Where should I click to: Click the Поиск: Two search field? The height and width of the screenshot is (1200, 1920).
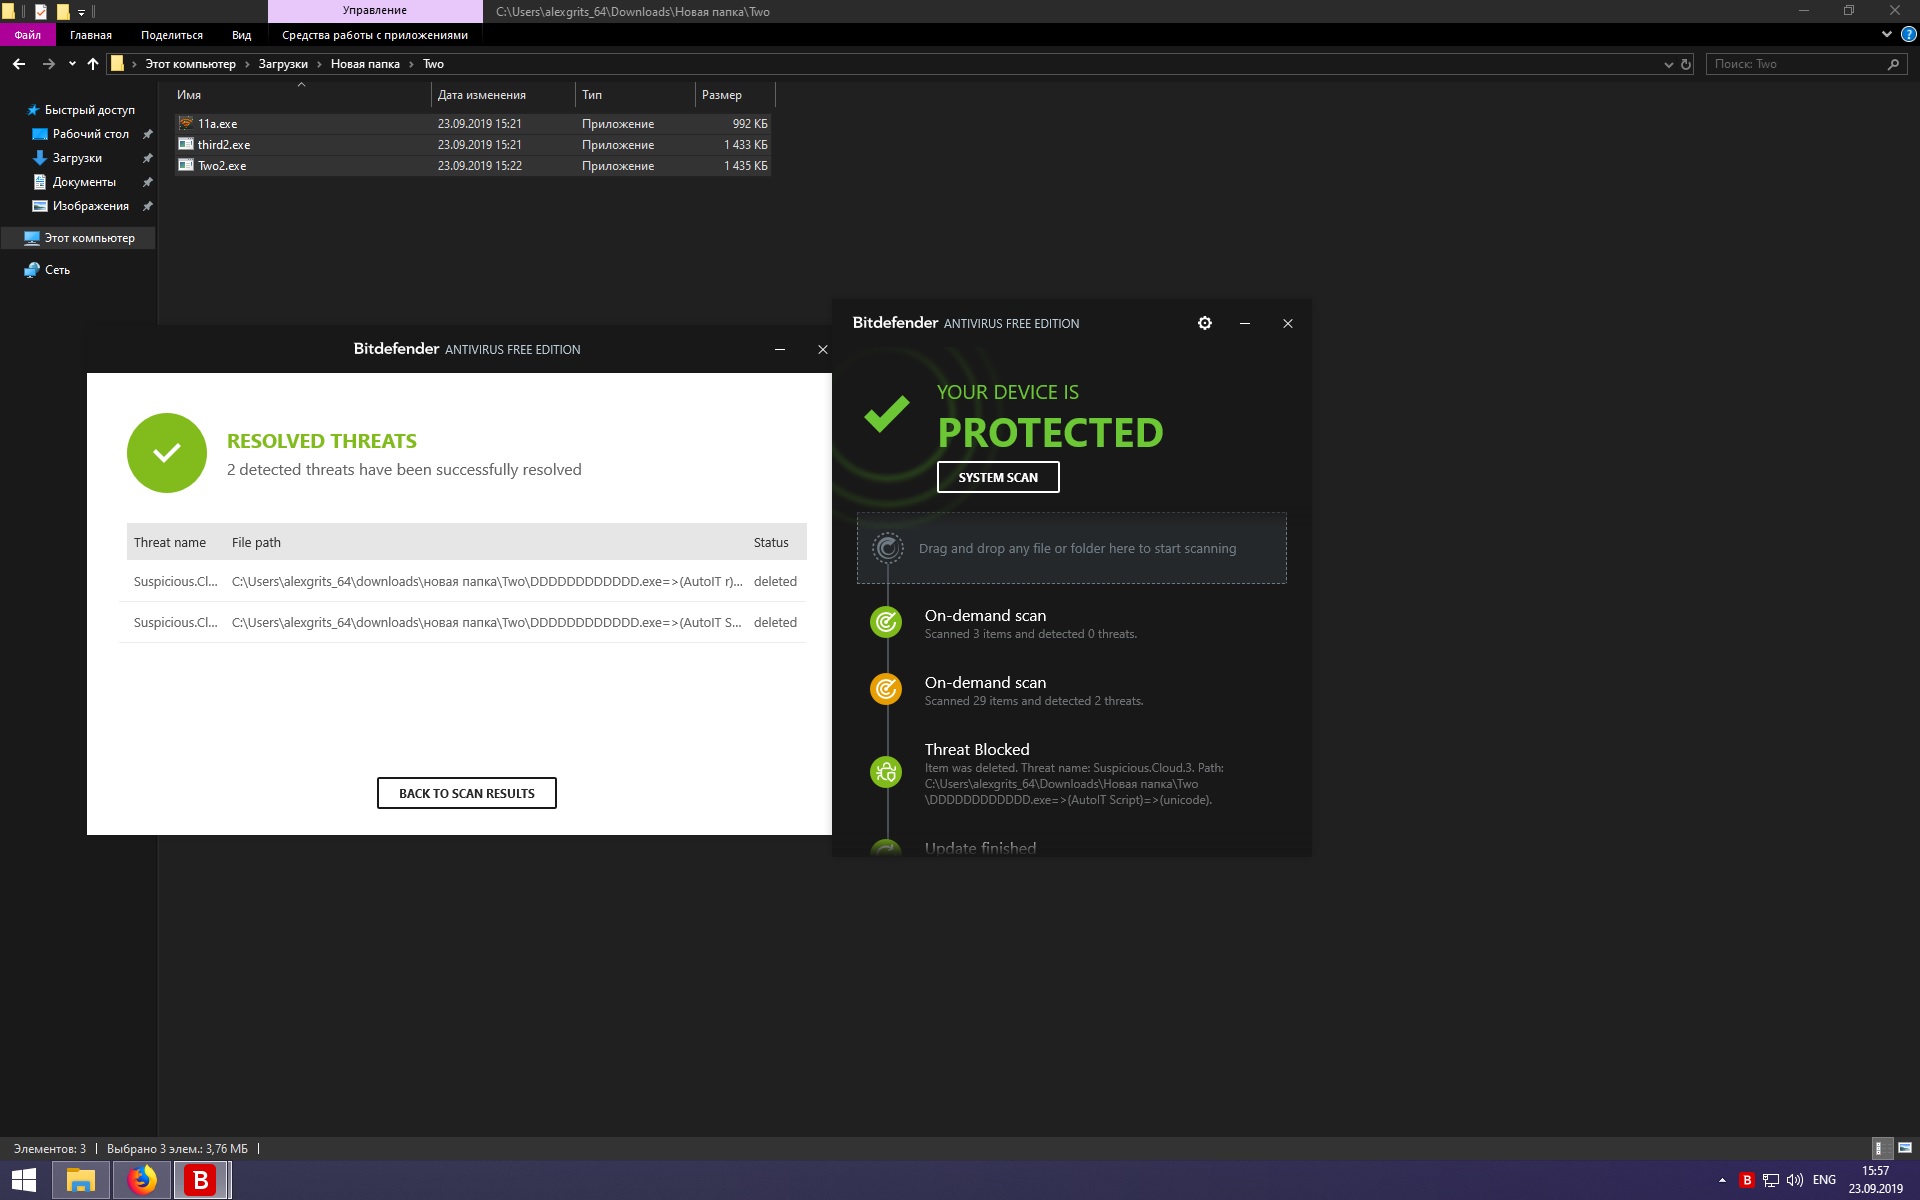1795,64
